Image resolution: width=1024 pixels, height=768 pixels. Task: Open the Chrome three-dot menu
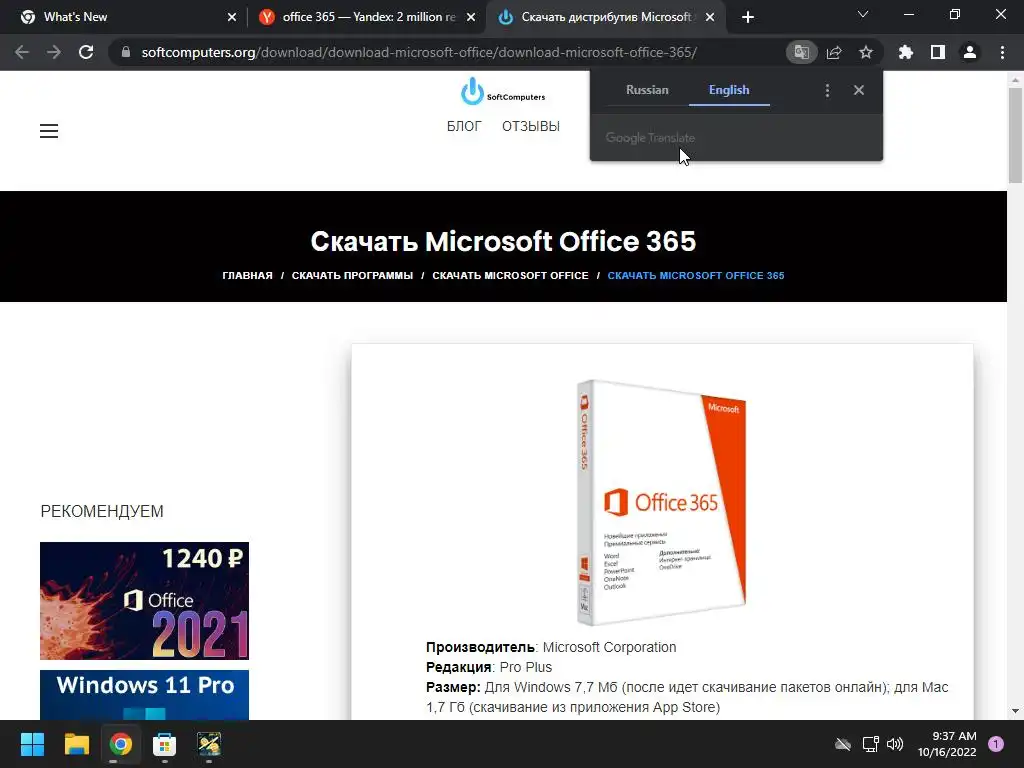click(1002, 52)
